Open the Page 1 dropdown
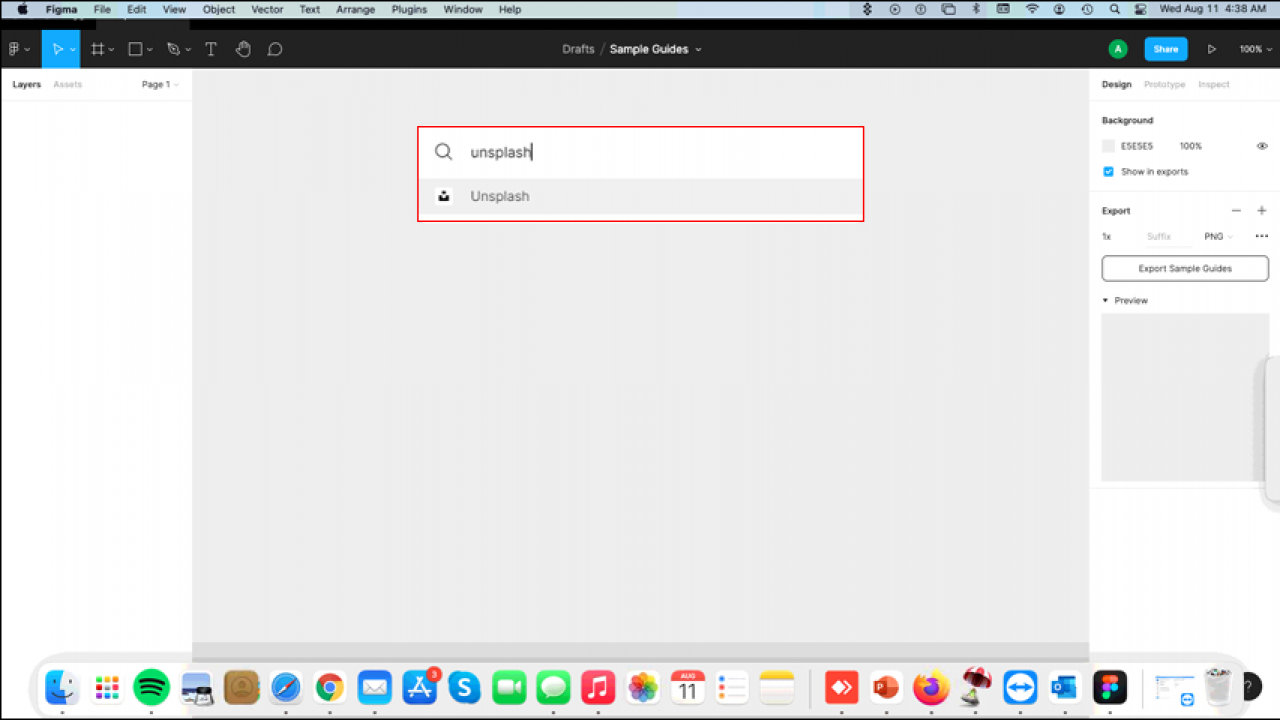The image size is (1280, 720). coord(159,84)
